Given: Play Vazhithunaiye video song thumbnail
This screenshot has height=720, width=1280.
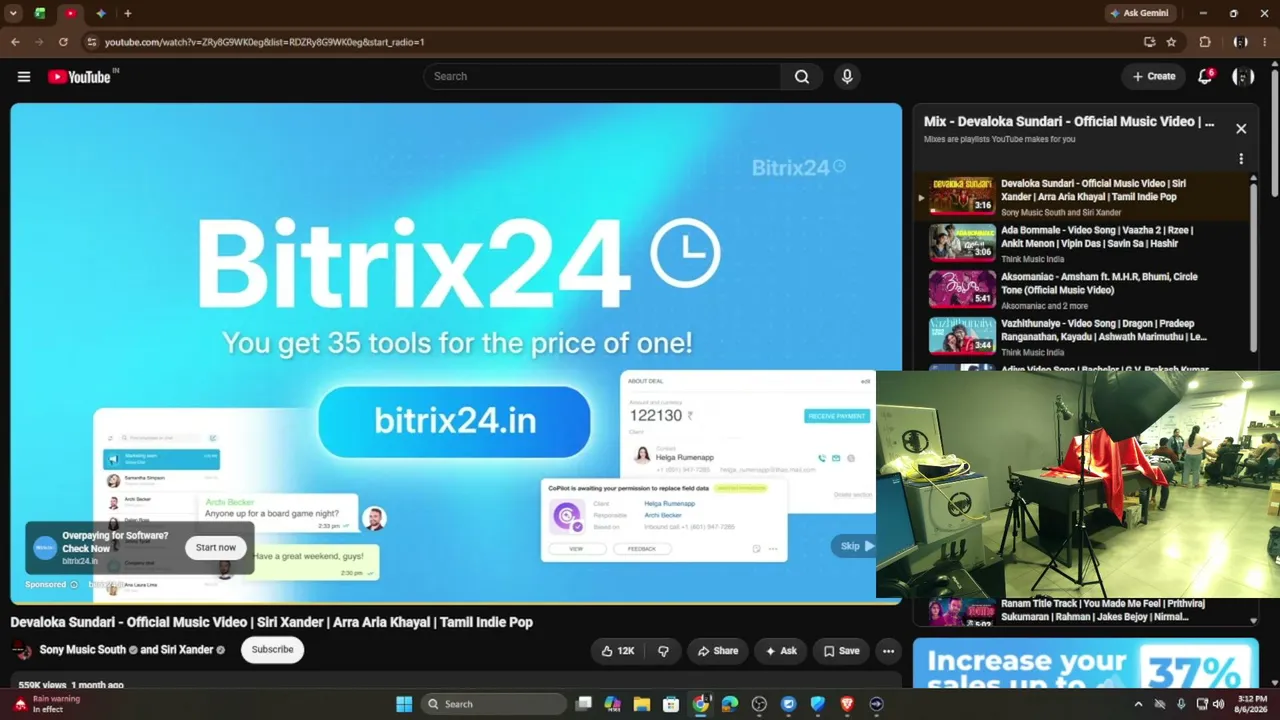Looking at the screenshot, I should pyautogui.click(x=962, y=336).
